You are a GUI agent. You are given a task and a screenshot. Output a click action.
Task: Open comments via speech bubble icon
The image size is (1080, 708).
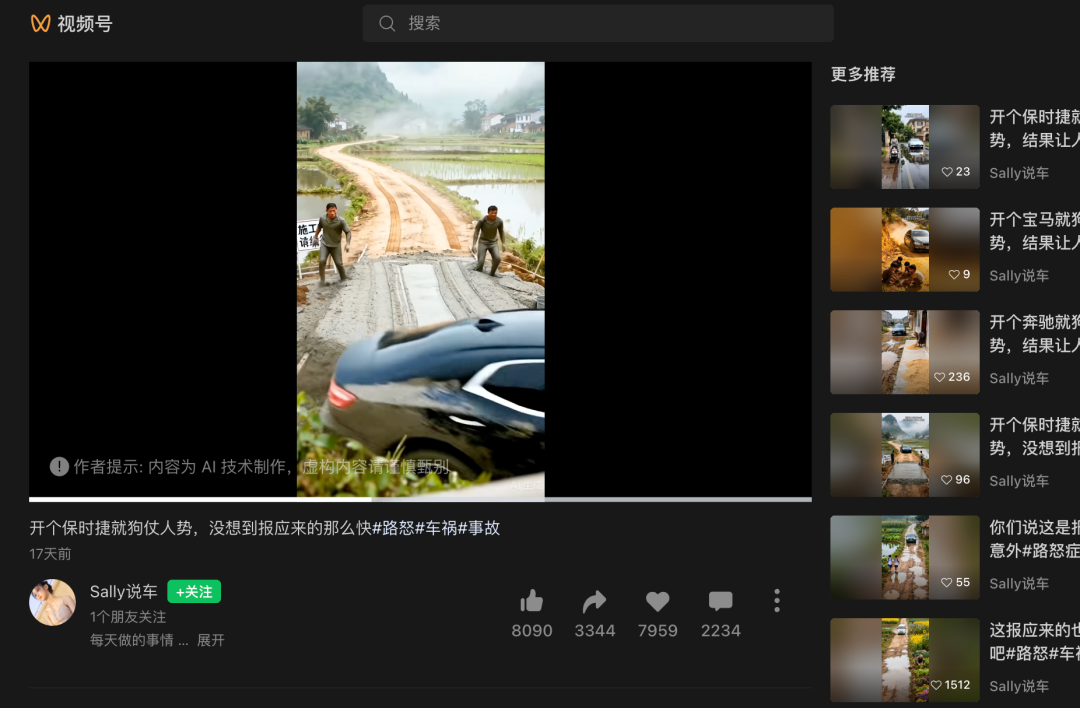tap(720, 601)
